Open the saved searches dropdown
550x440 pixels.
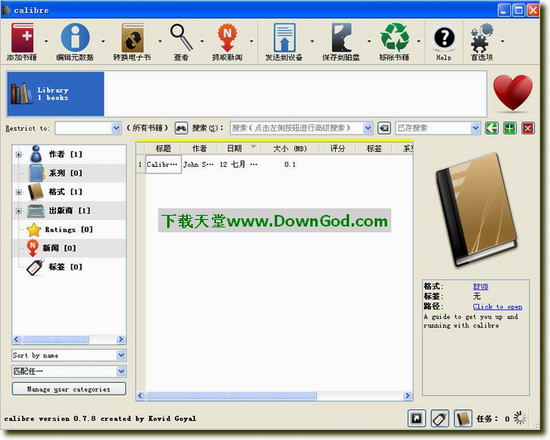coord(475,128)
